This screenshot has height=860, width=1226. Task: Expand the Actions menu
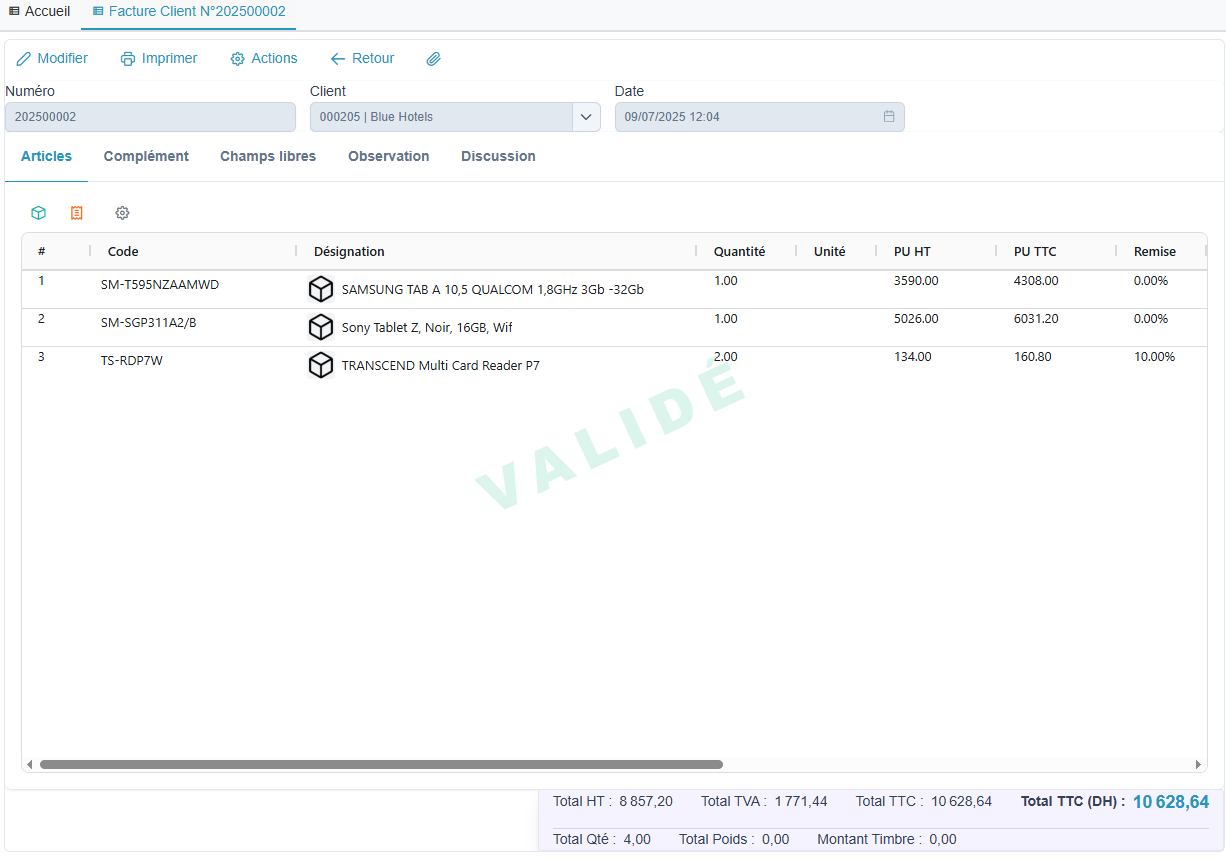[x=264, y=58]
